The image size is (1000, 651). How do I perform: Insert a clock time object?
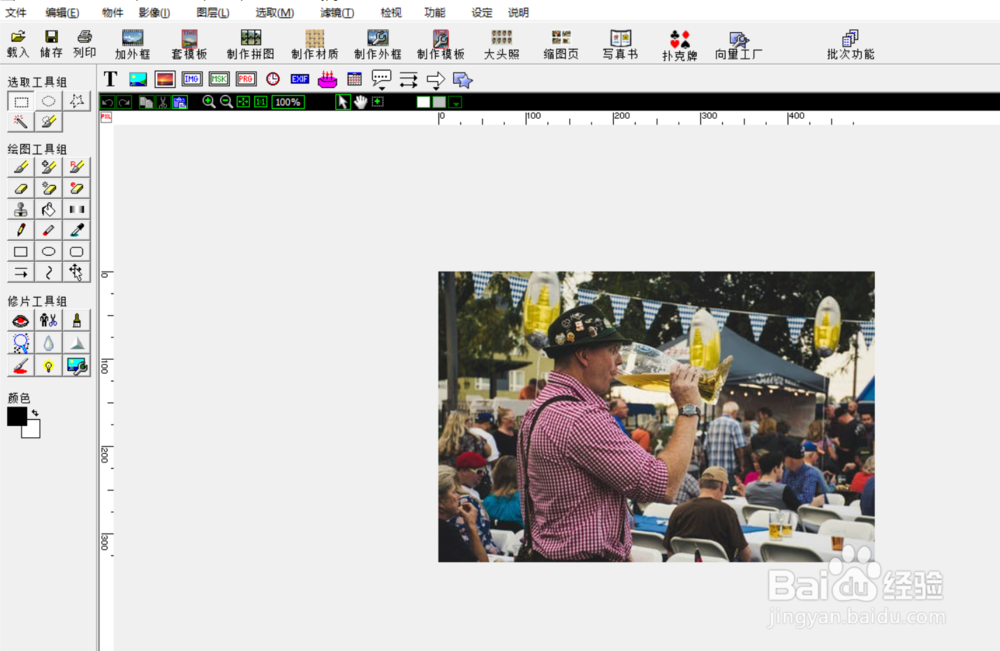click(273, 79)
